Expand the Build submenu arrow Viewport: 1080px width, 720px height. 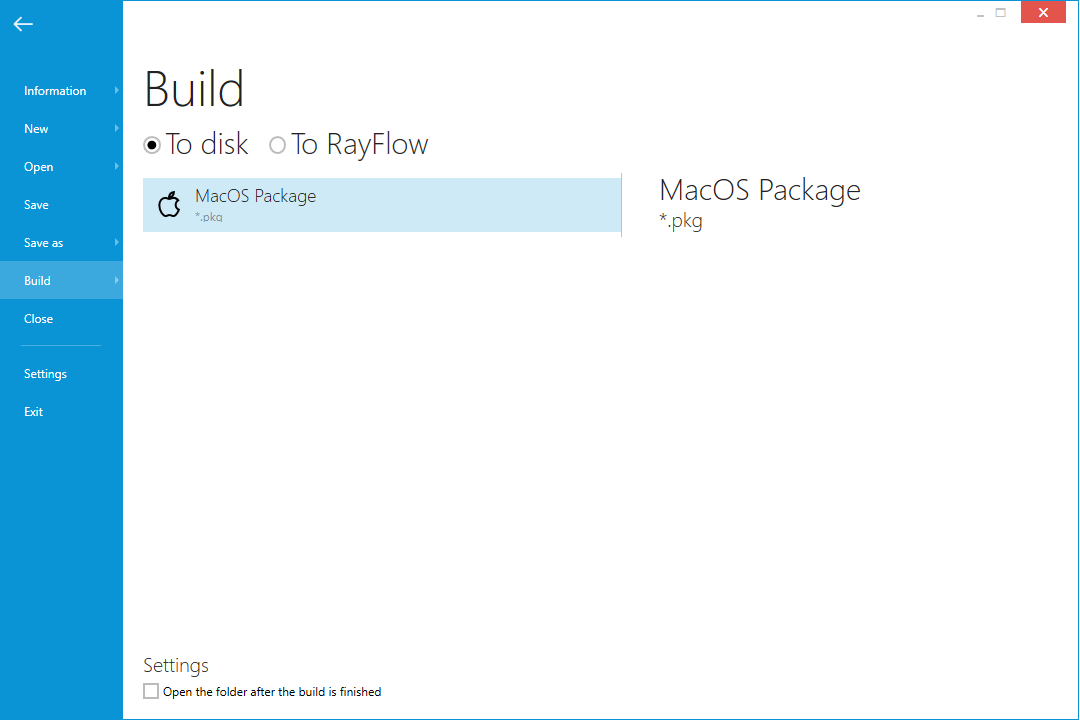pyautogui.click(x=116, y=280)
